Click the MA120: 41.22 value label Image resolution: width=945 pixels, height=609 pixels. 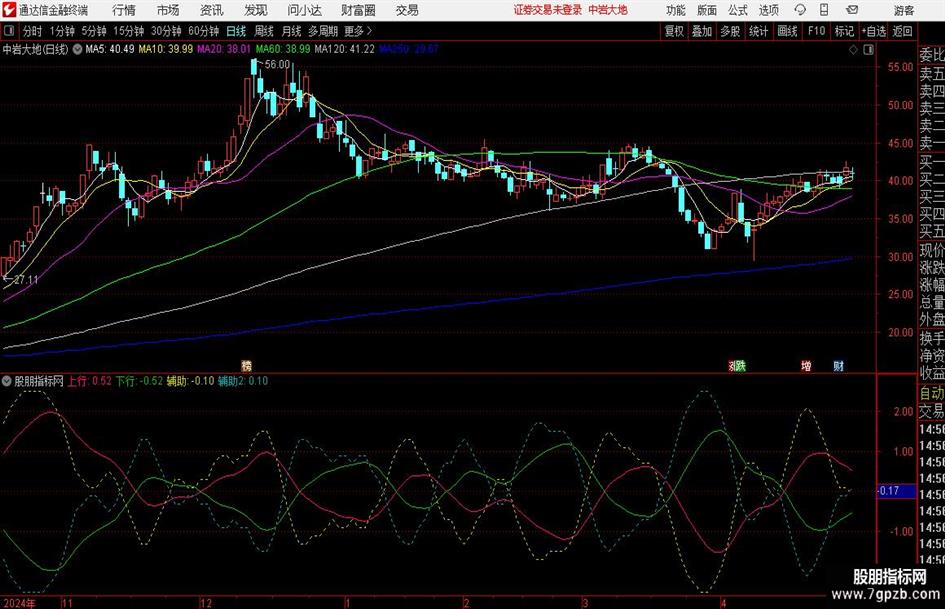(345, 49)
